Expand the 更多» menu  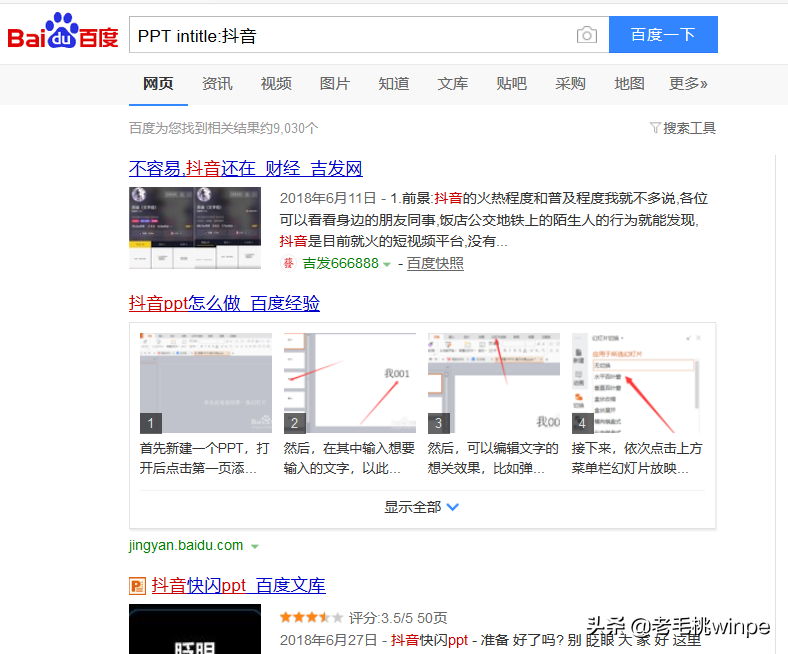coord(688,83)
